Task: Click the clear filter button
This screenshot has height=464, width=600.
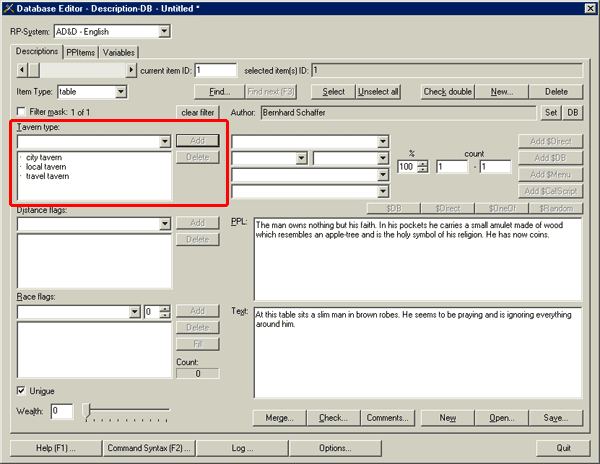Action: [x=198, y=112]
